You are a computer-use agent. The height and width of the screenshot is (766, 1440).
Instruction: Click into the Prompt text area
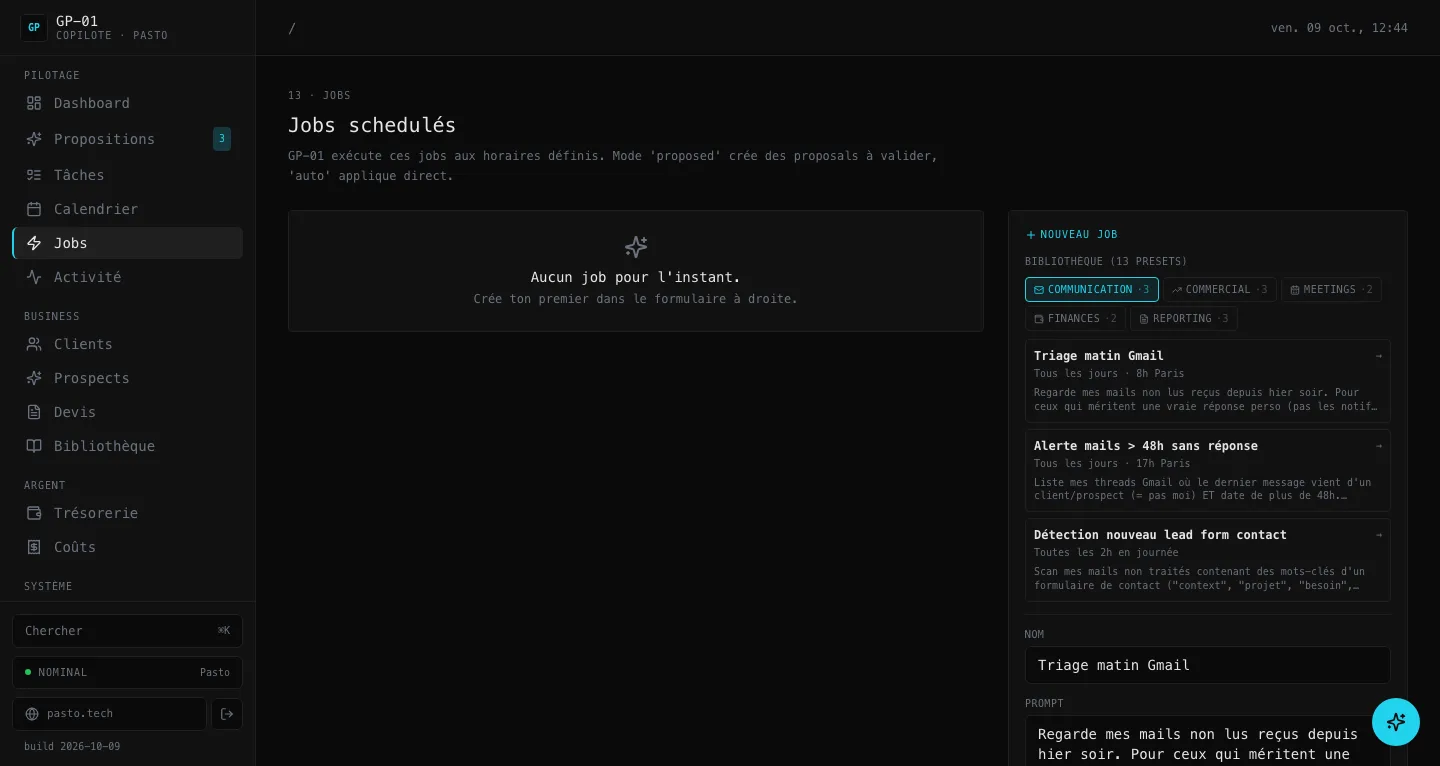tap(1208, 740)
